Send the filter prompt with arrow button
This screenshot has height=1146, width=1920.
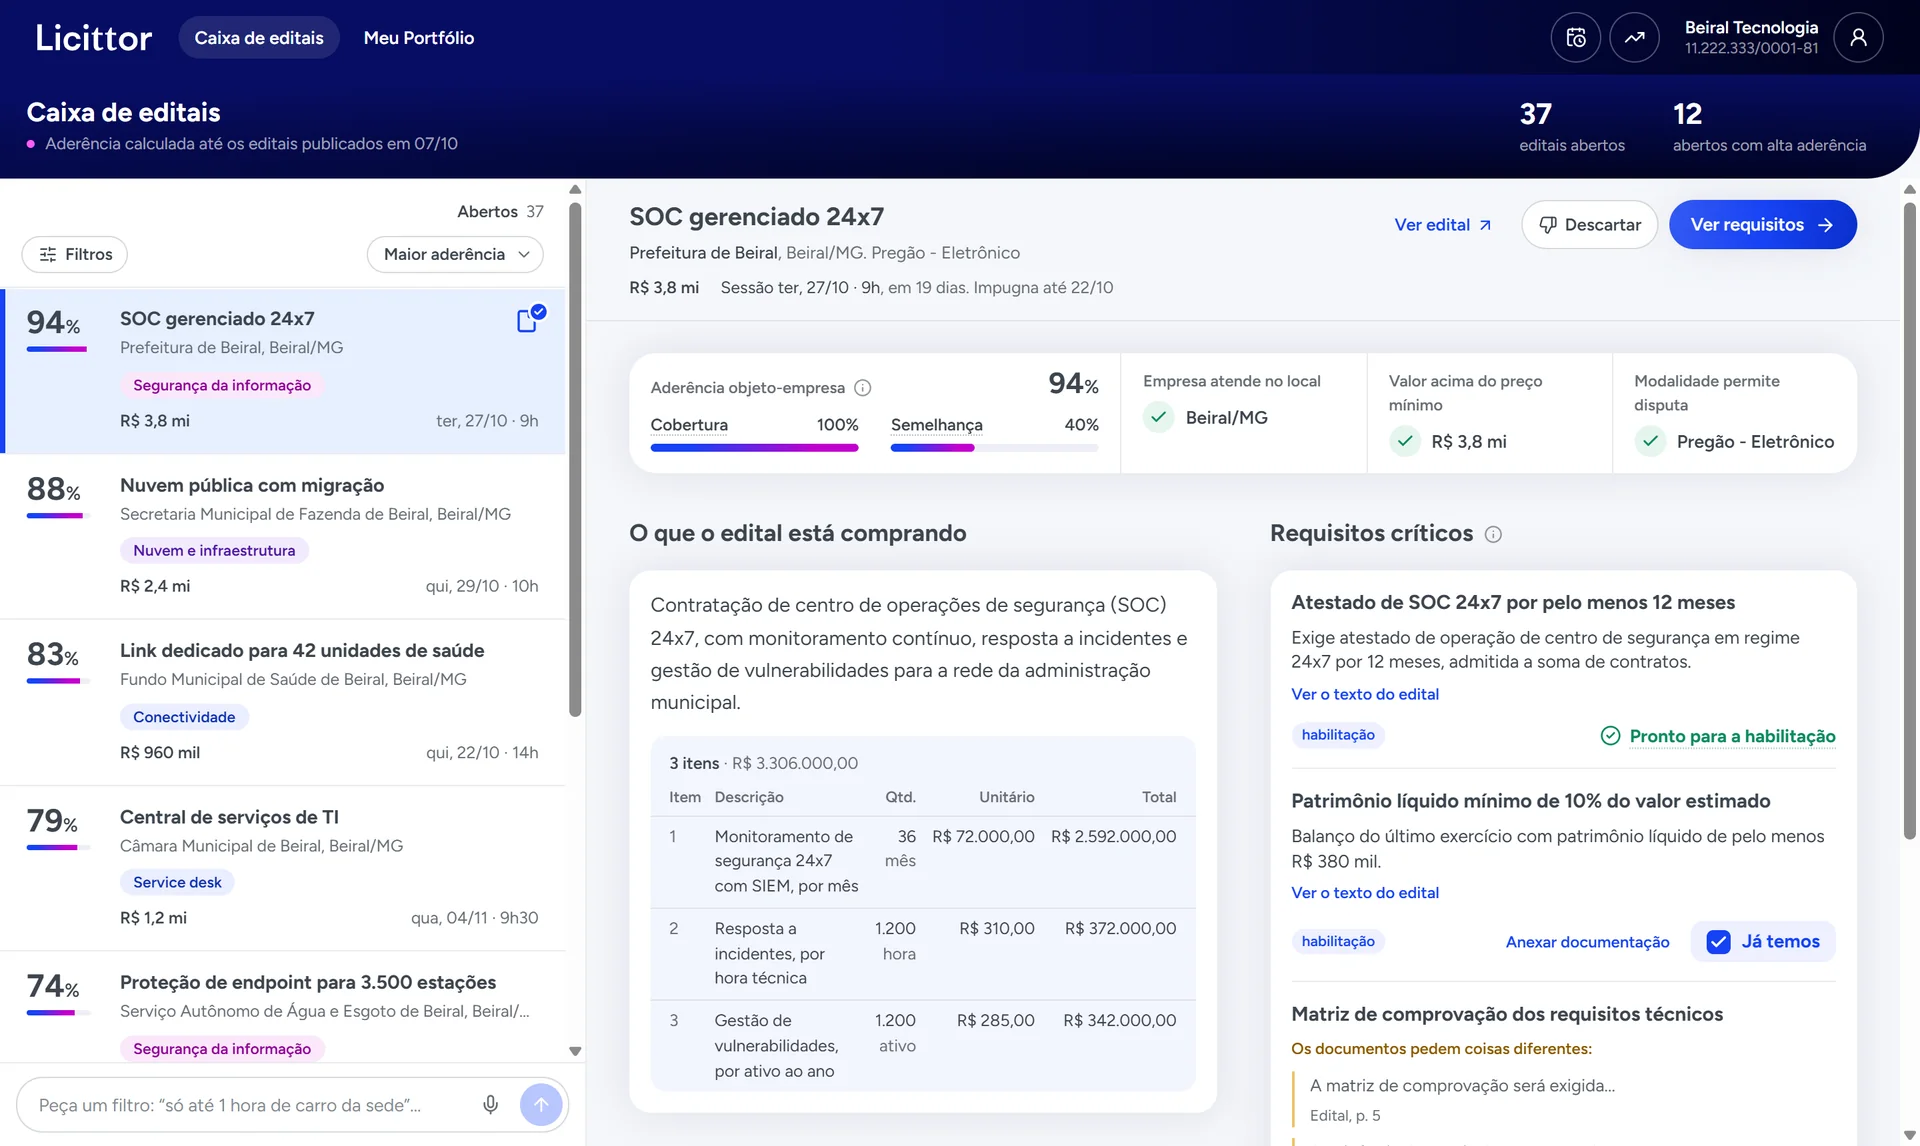pyautogui.click(x=541, y=1105)
